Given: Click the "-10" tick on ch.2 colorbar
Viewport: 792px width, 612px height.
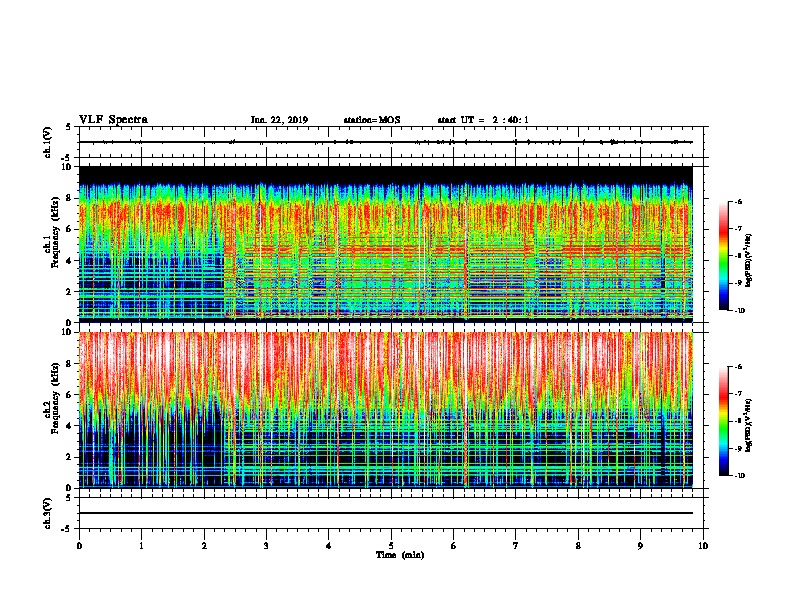Looking at the screenshot, I should pyautogui.click(x=739, y=476).
